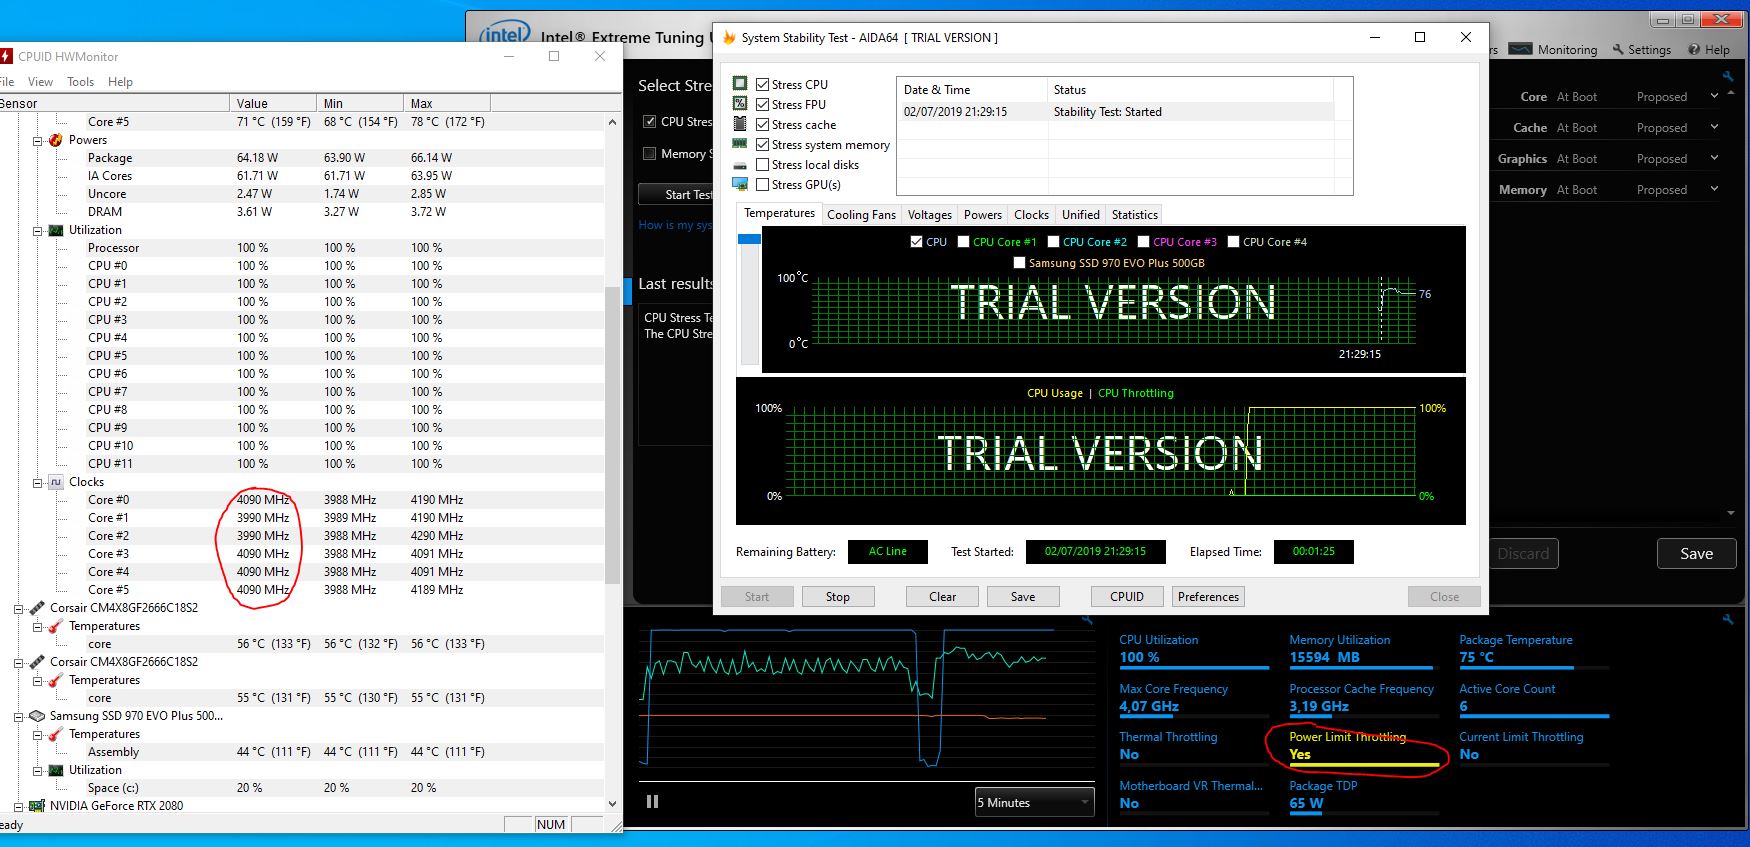Toggle CPU temperature graph checkbox
The image size is (1750, 847).
point(916,242)
